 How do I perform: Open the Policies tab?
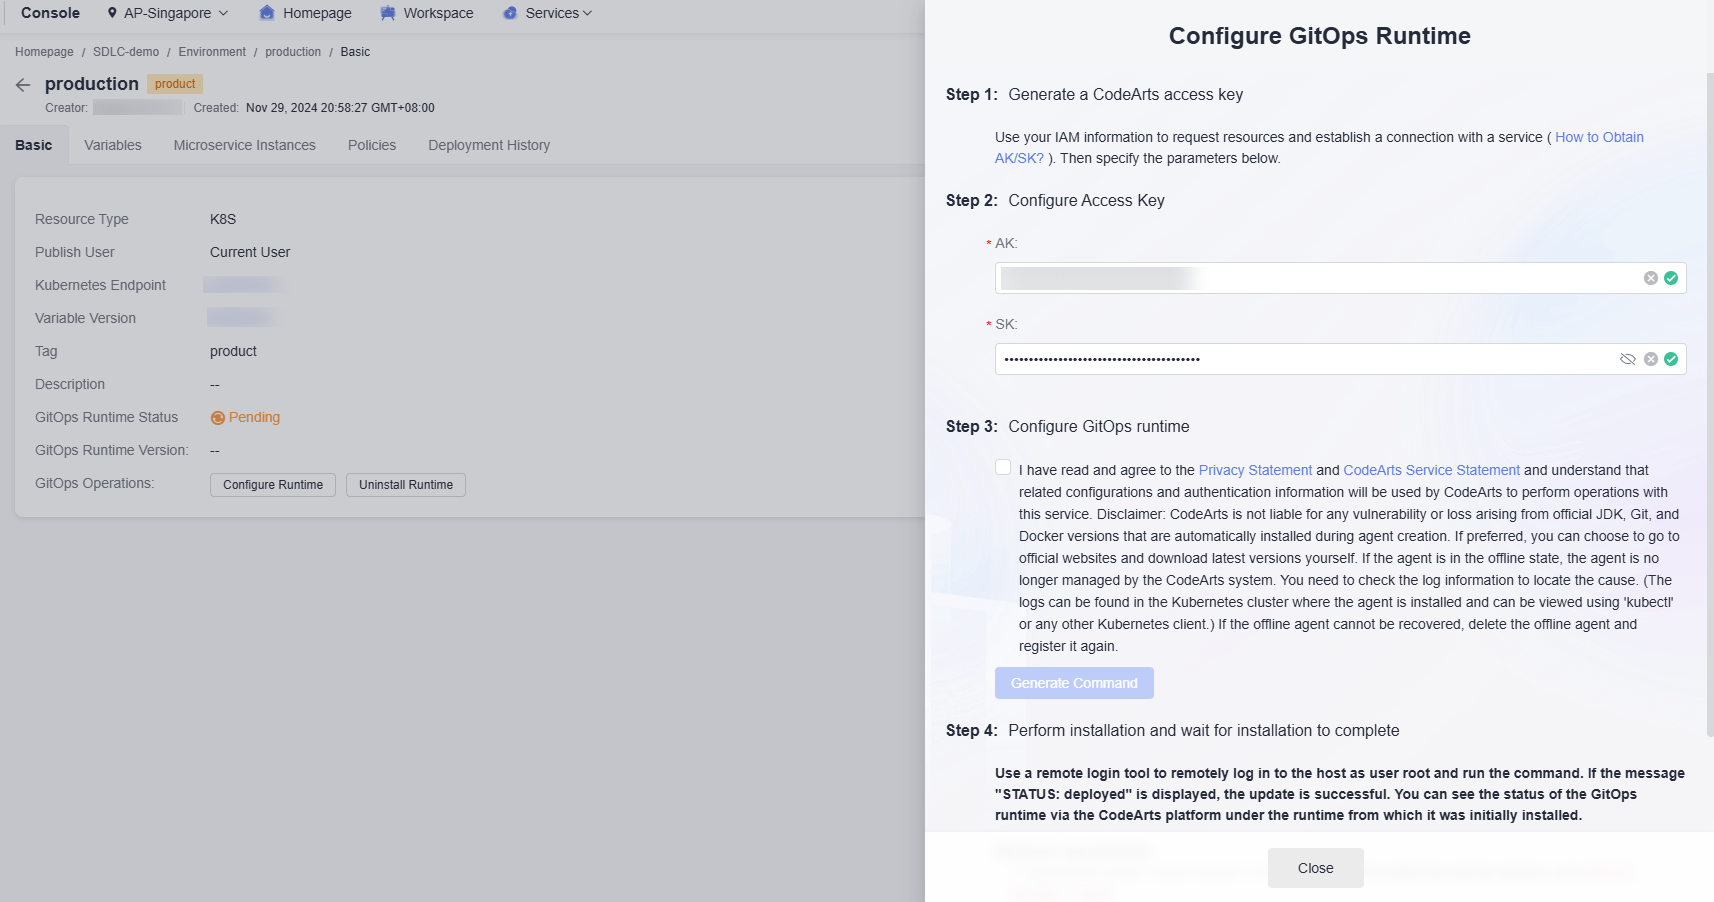coord(372,145)
